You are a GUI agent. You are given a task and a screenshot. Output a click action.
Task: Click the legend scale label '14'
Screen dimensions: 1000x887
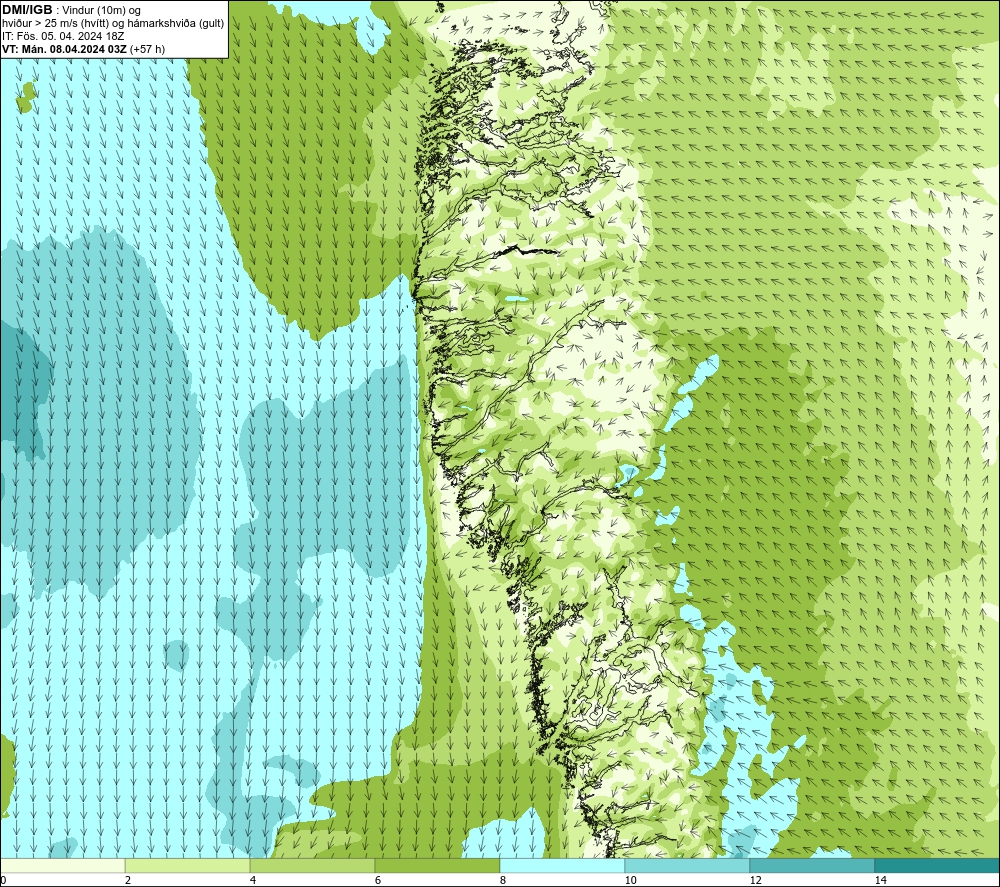click(x=881, y=880)
